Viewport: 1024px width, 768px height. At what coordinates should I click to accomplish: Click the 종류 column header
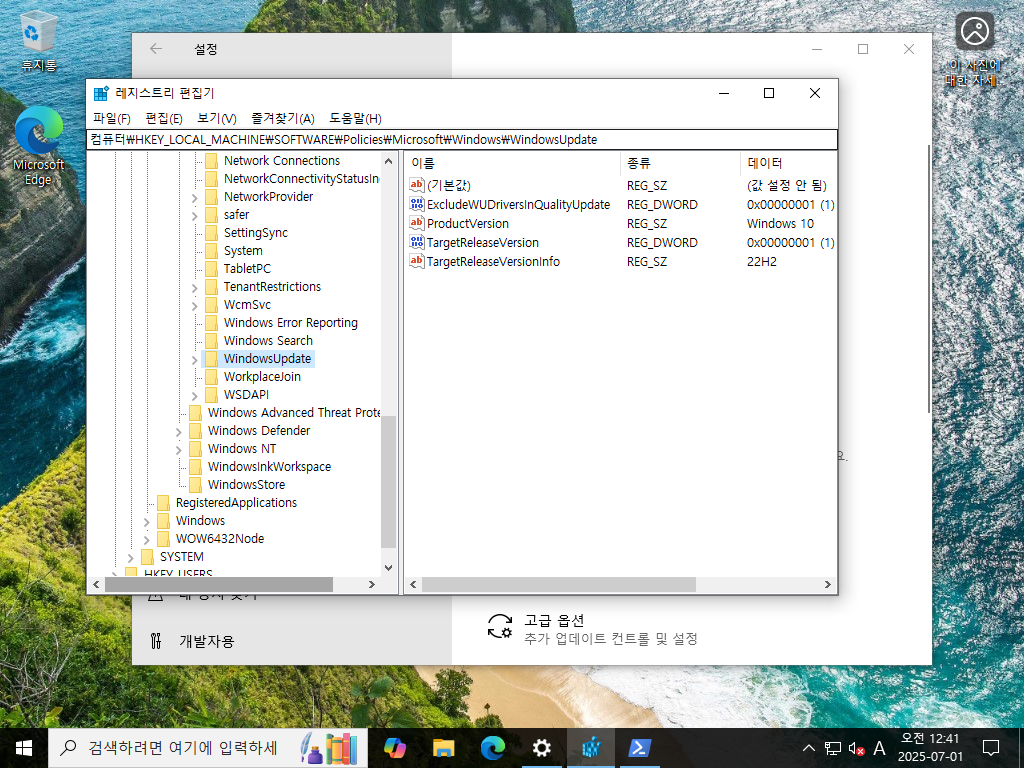point(680,163)
